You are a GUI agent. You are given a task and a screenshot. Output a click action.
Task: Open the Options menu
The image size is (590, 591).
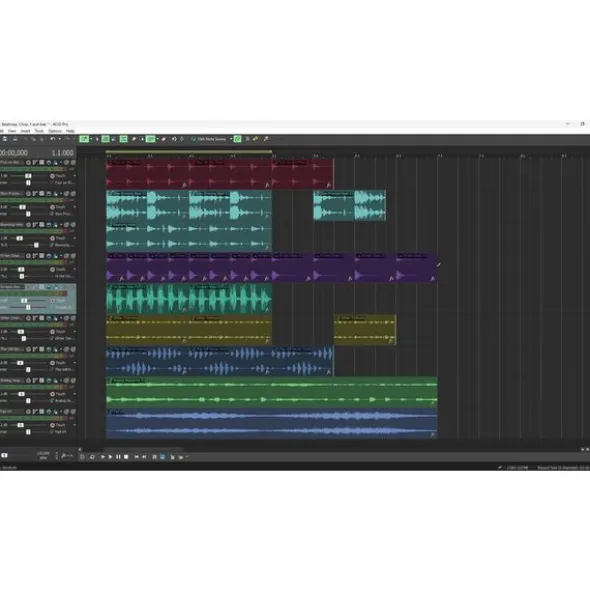click(55, 131)
